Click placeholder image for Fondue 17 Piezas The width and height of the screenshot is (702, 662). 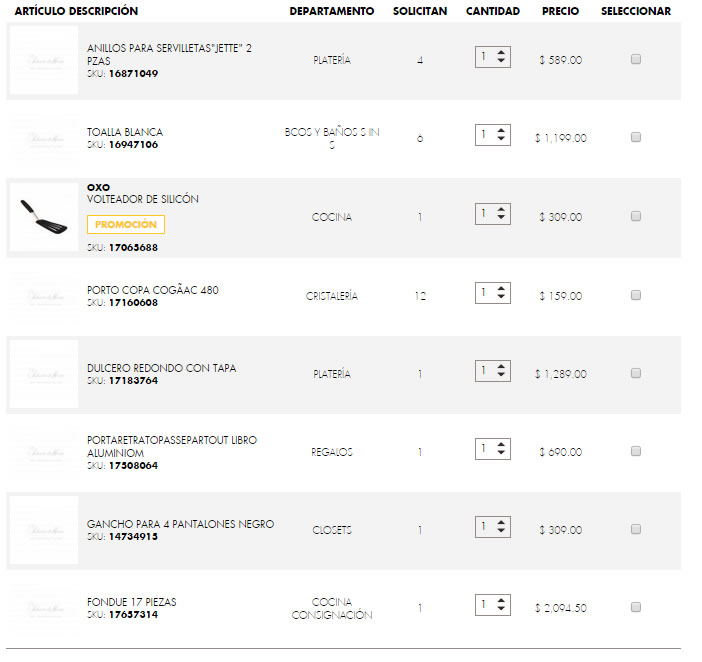(43, 608)
